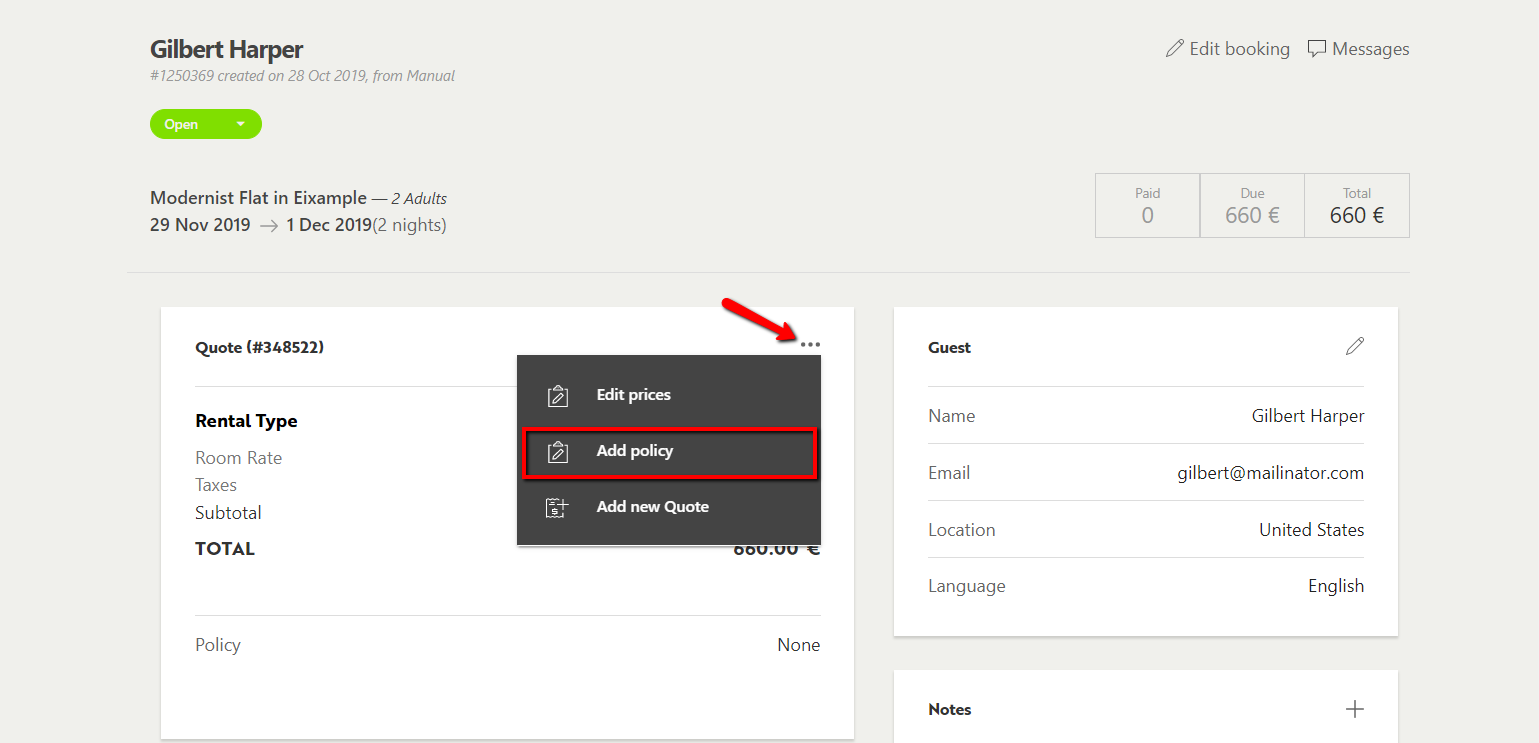Choose Add policy from the menu
The image size is (1539, 743).
(669, 451)
